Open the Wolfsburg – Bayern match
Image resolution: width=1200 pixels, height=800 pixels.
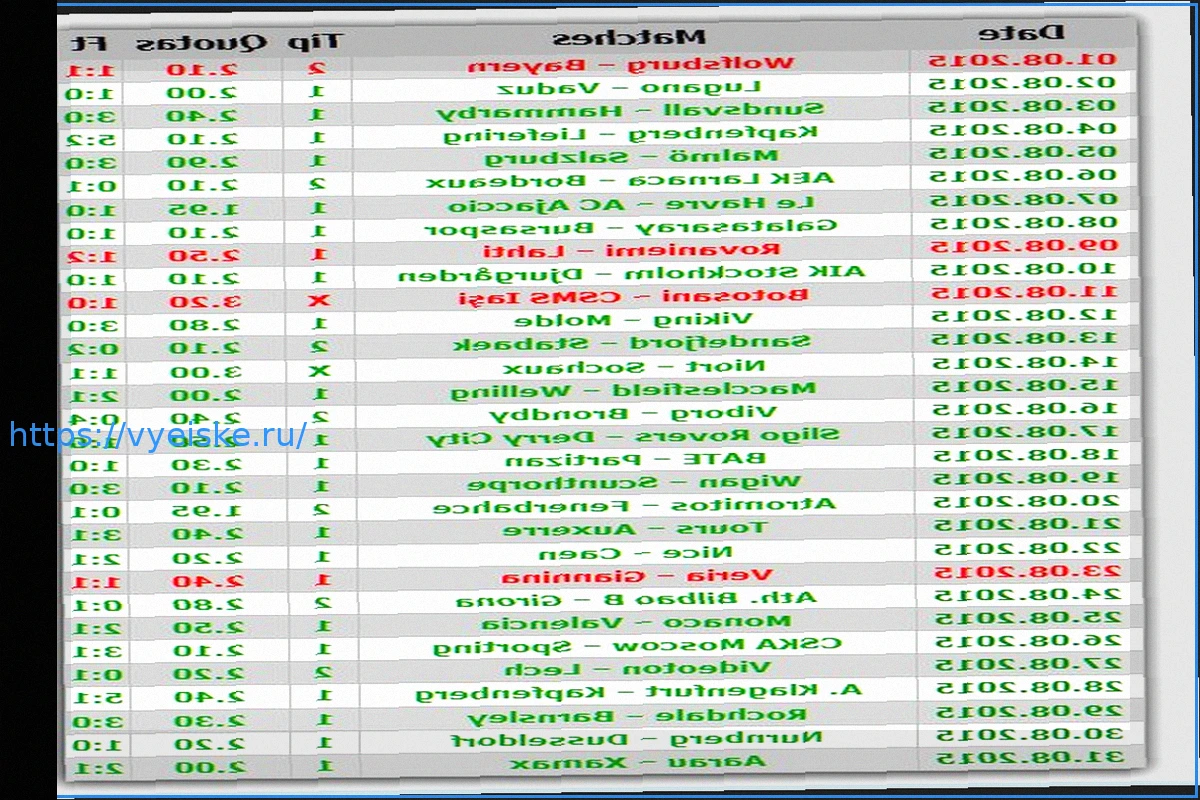(631, 64)
